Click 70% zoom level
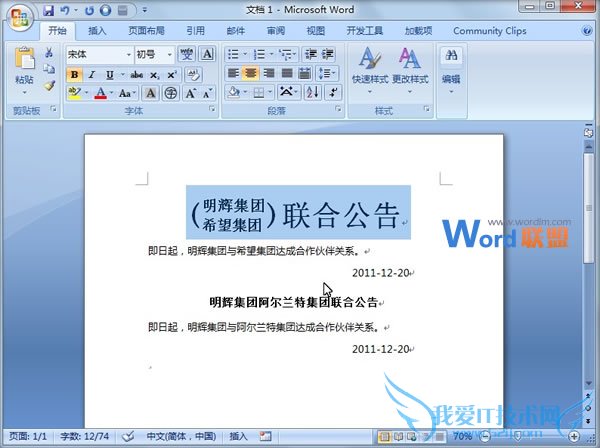600x448 pixels. [x=462, y=436]
